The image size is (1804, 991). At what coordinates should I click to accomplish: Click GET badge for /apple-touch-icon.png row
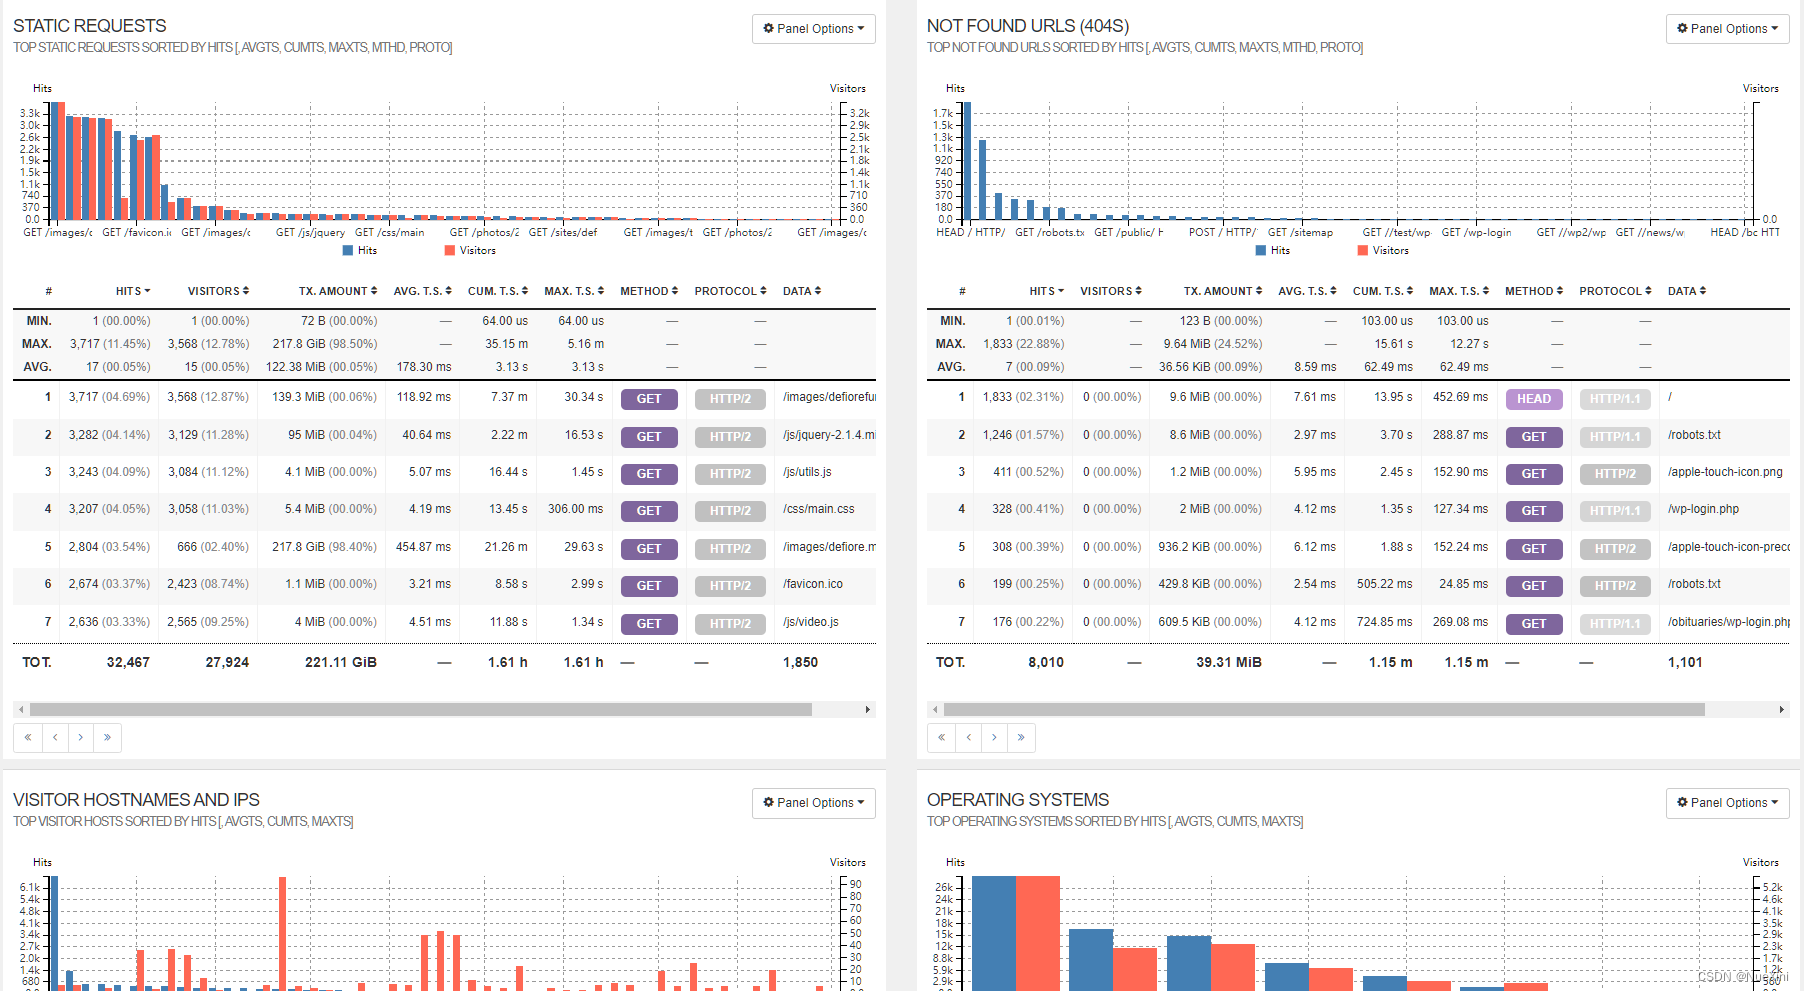1534,474
